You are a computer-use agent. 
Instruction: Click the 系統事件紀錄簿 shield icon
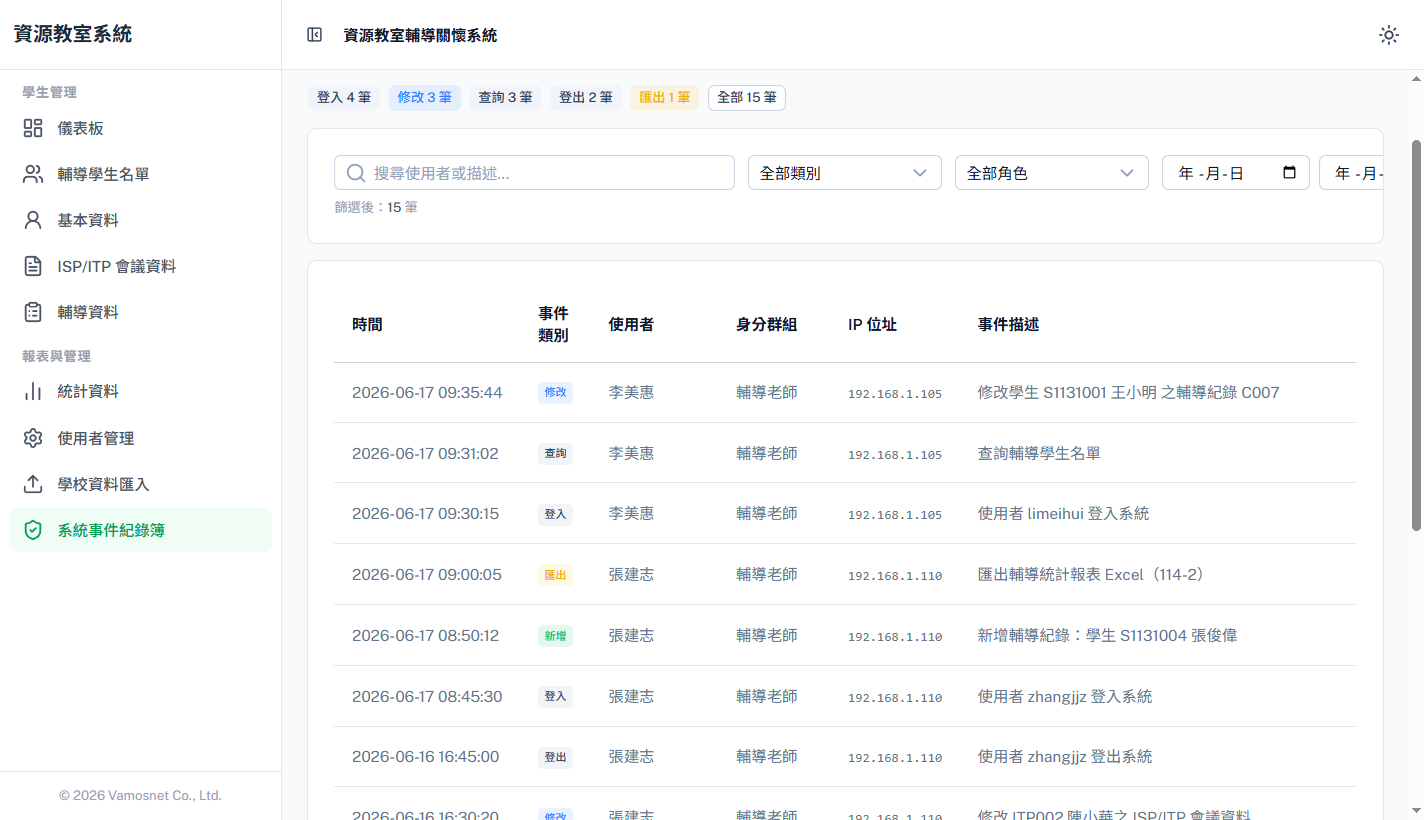(x=33, y=530)
